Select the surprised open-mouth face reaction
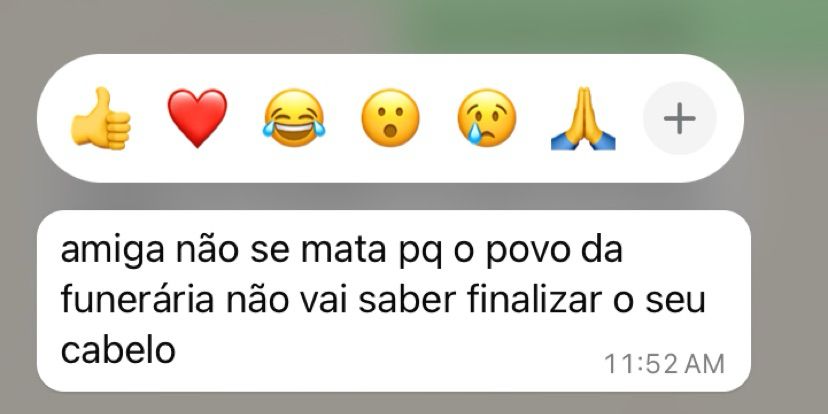 pos(390,118)
